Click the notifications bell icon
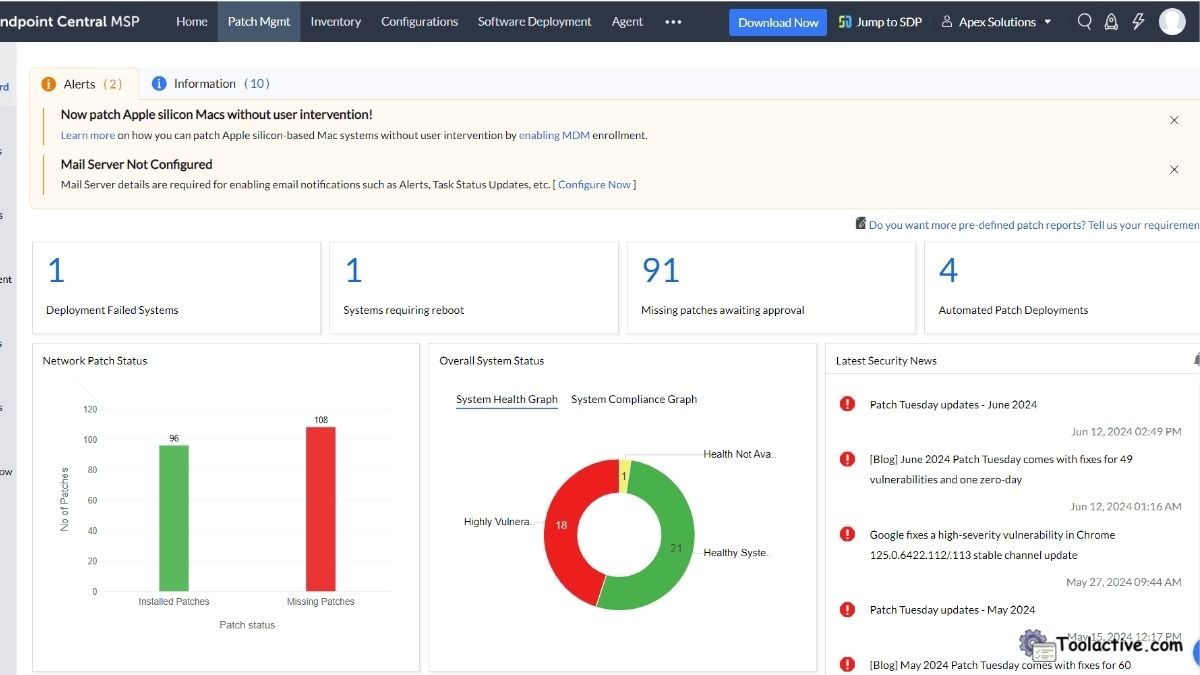 pyautogui.click(x=1110, y=20)
